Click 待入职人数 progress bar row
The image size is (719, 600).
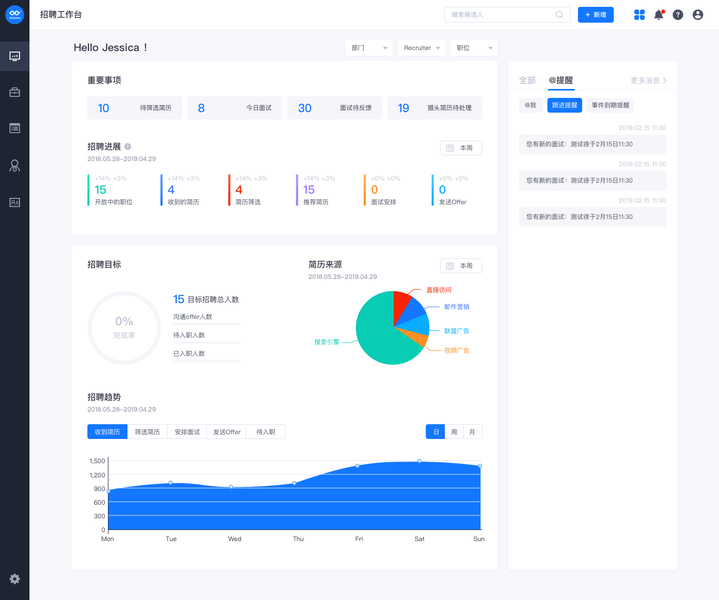pyautogui.click(x=207, y=338)
